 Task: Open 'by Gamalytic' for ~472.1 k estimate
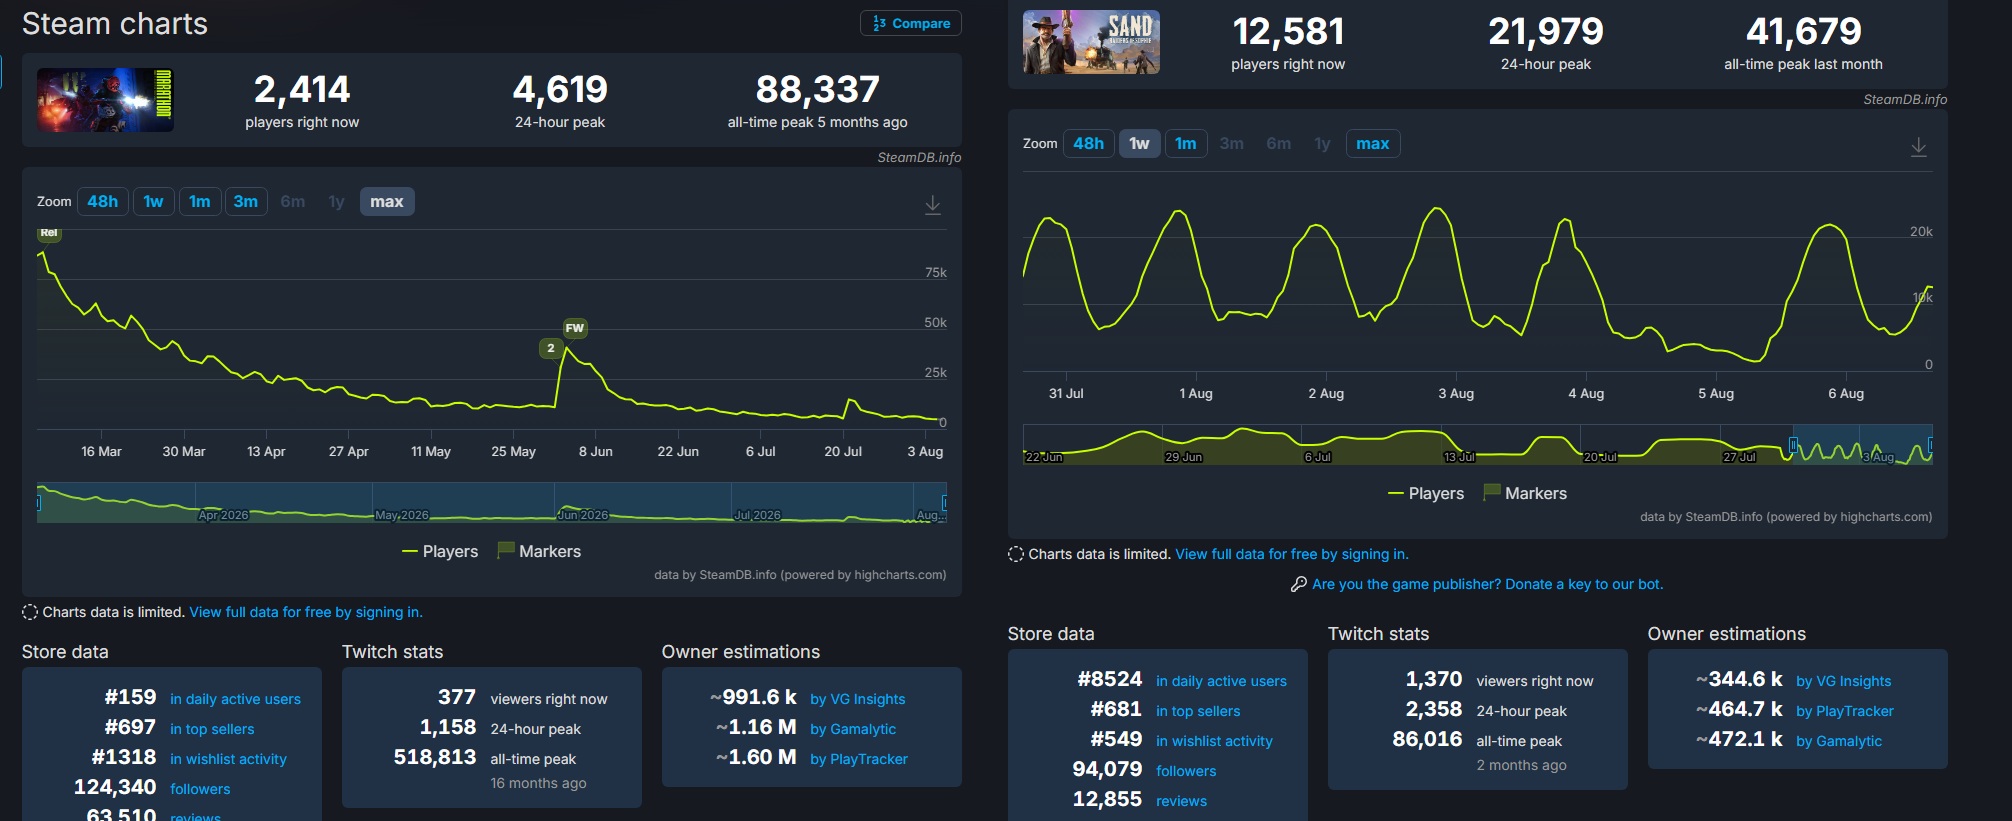coord(1839,741)
